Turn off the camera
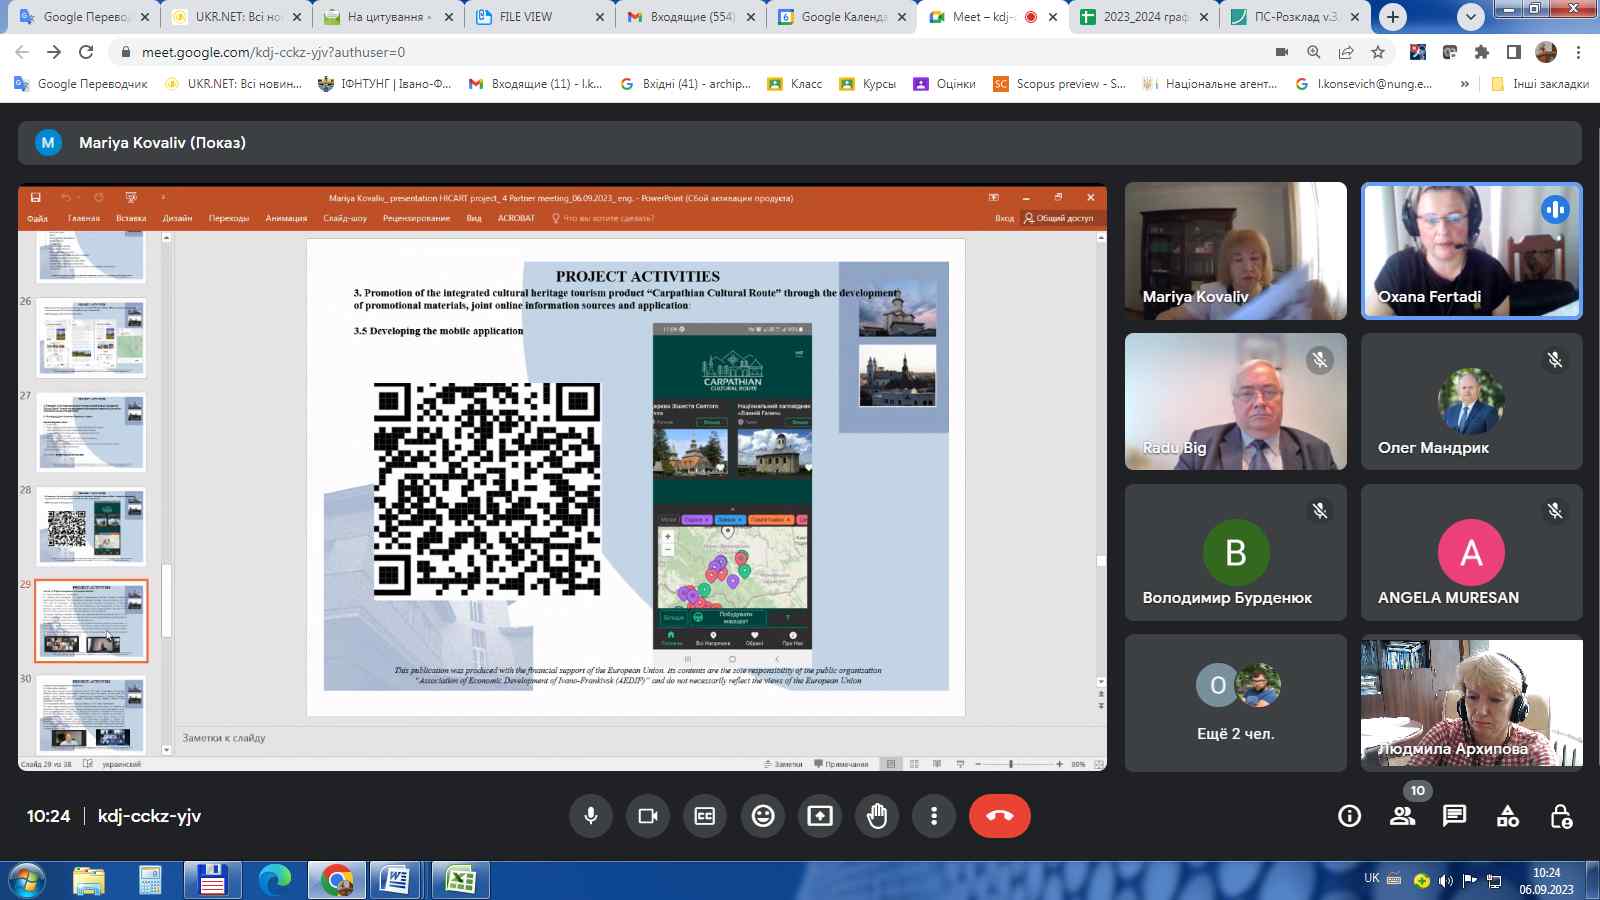The width and height of the screenshot is (1600, 900). (x=648, y=816)
